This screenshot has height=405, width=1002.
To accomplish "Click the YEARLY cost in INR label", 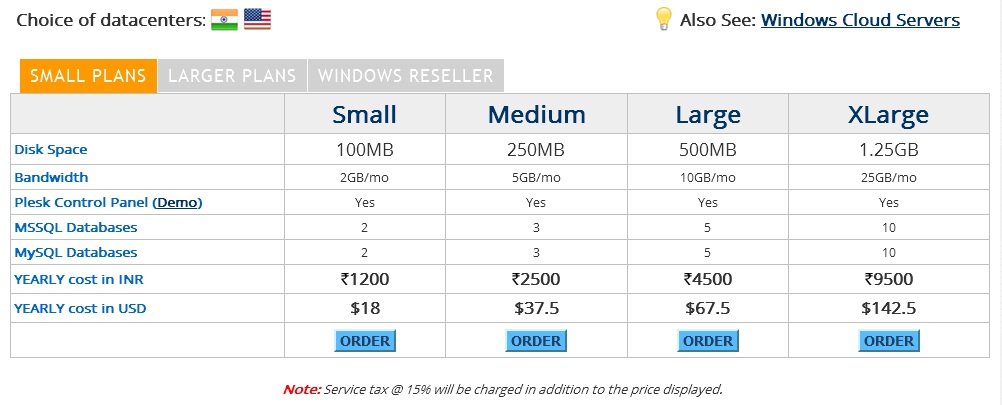I will (x=74, y=279).
